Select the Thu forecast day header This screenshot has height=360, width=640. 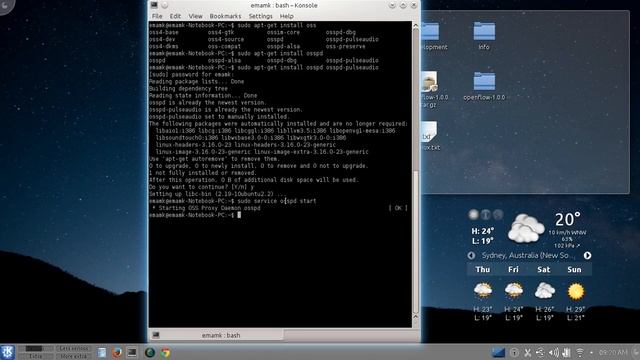482,269
